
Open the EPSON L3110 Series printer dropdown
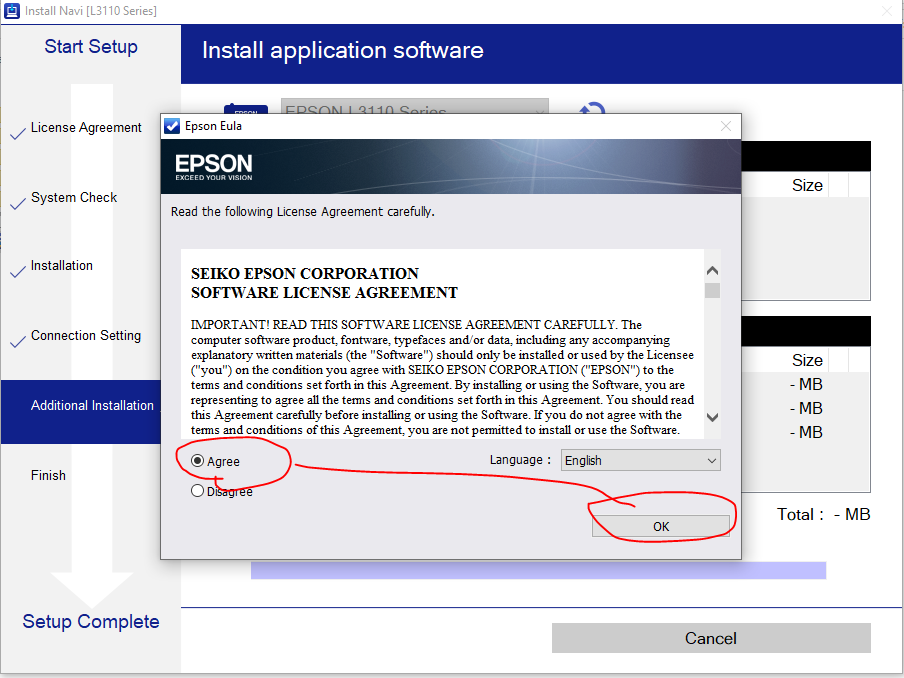coord(415,107)
